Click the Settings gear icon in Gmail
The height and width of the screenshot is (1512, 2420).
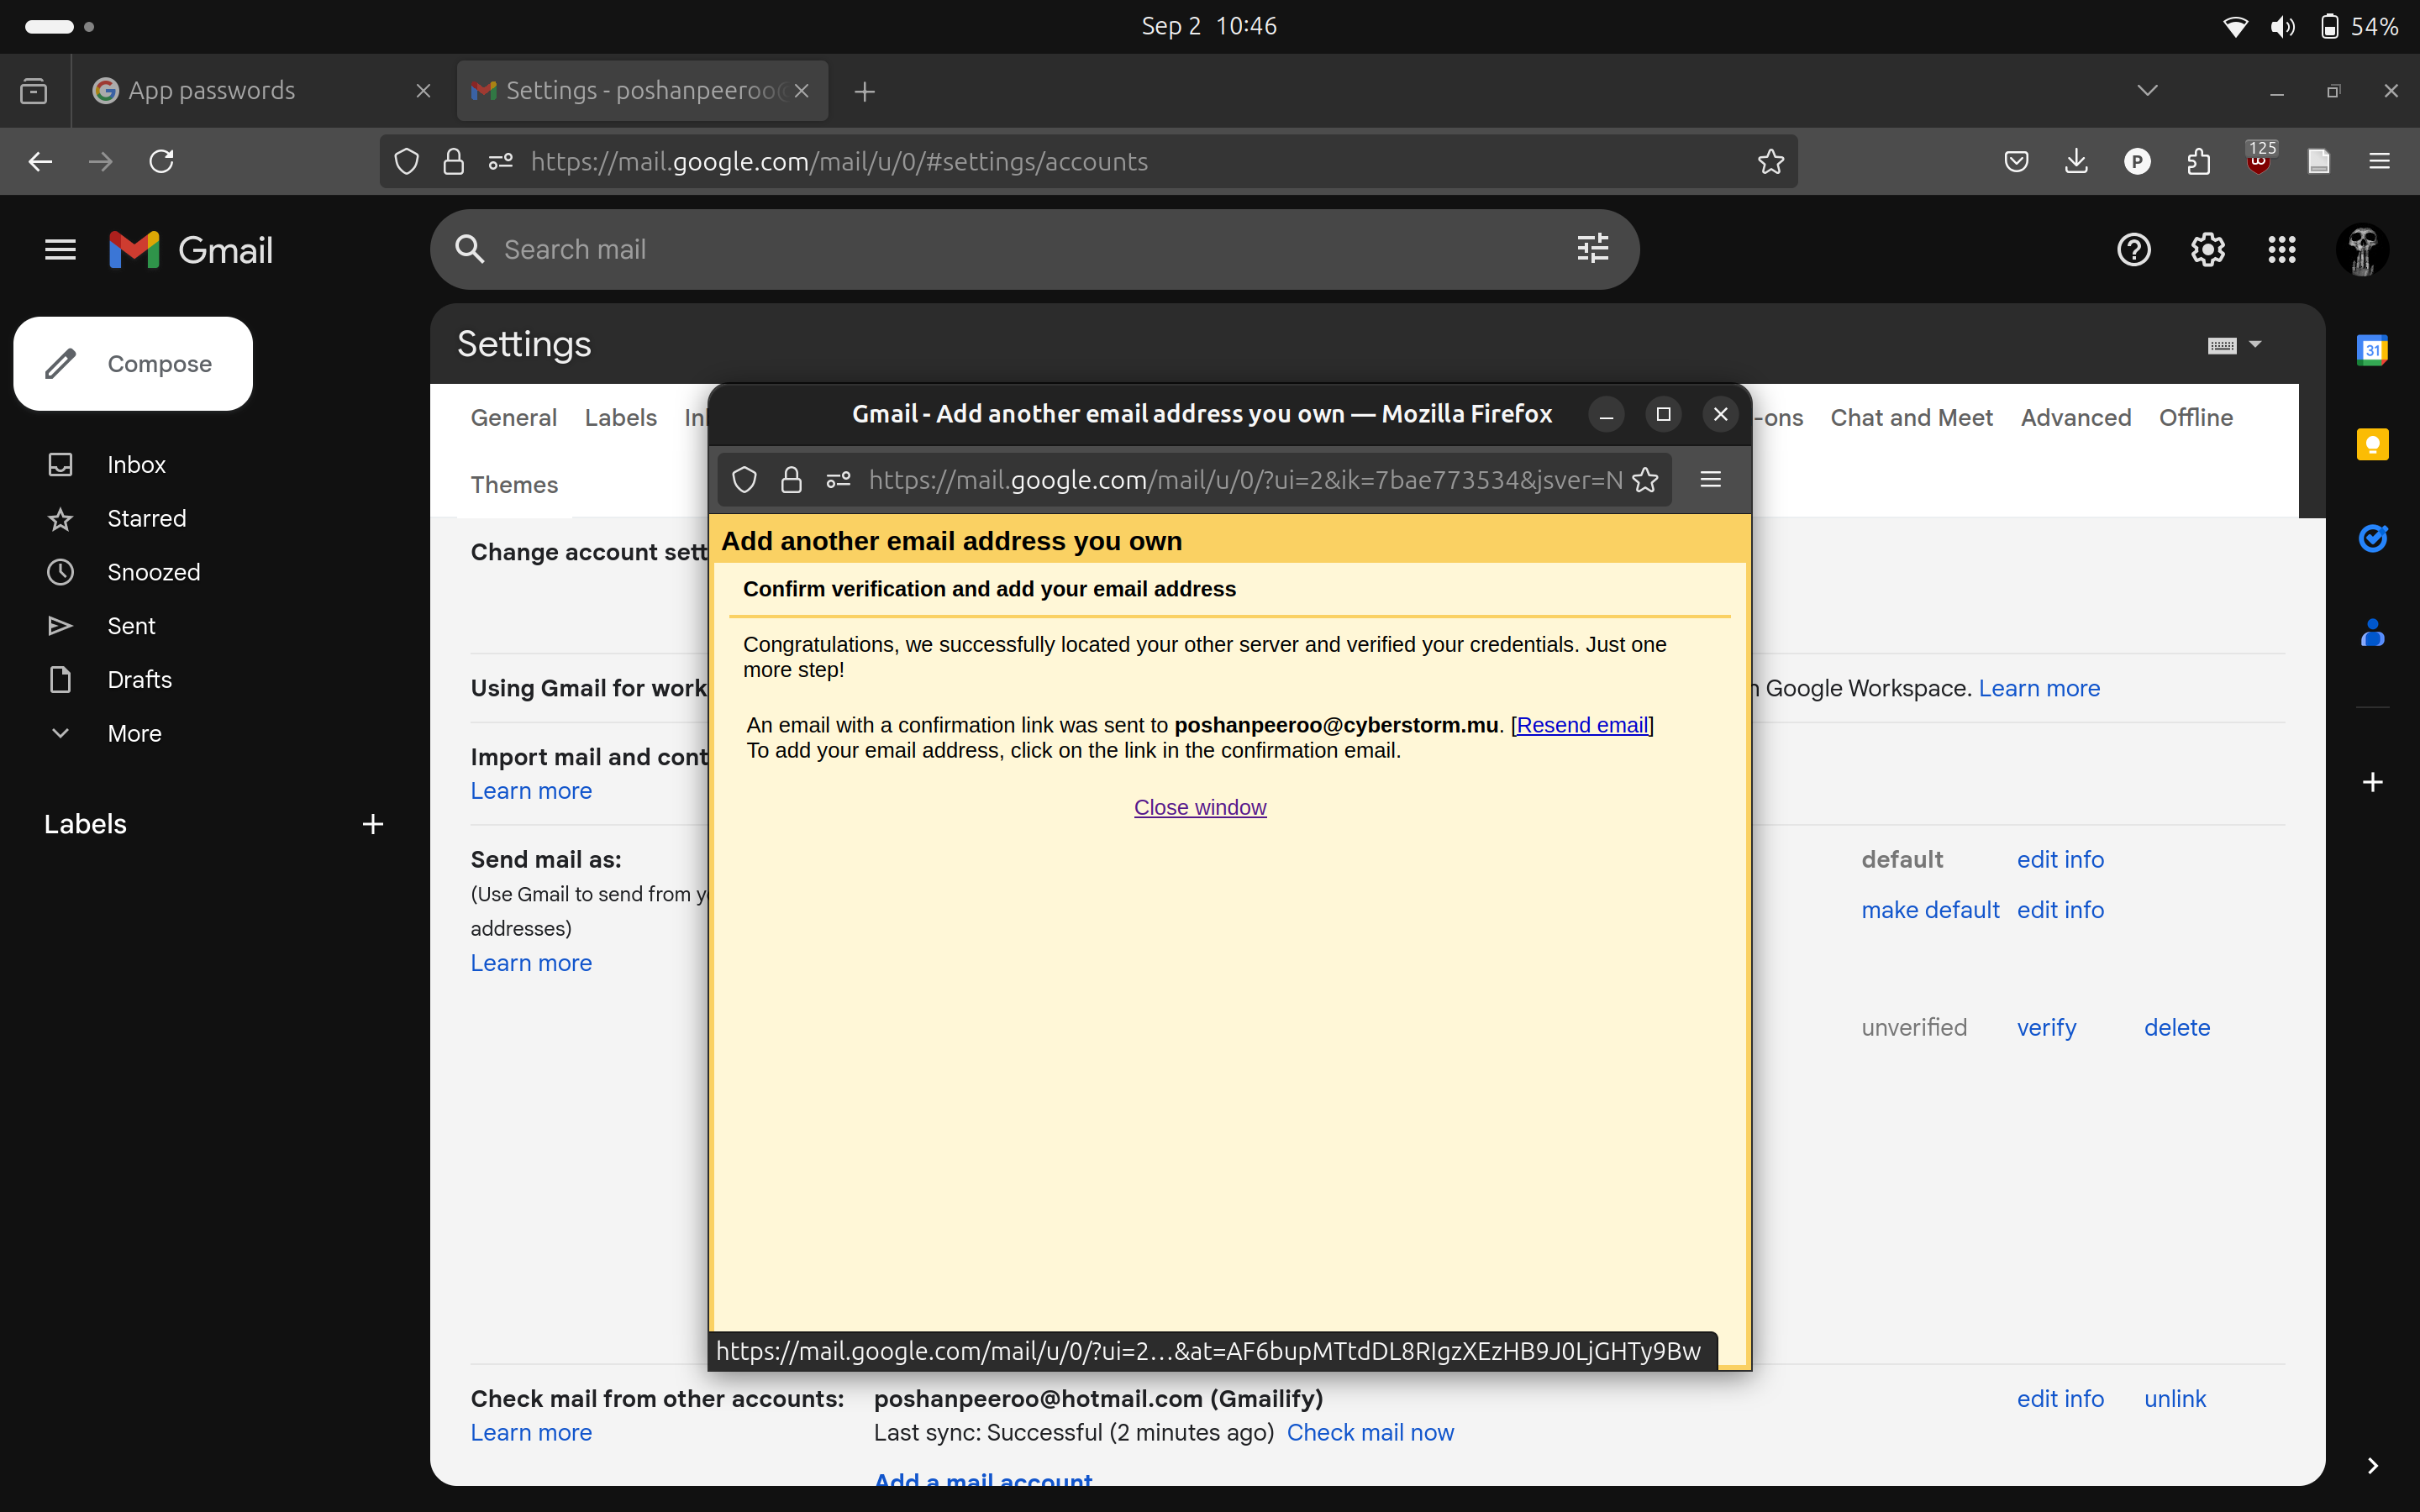[x=2207, y=249]
